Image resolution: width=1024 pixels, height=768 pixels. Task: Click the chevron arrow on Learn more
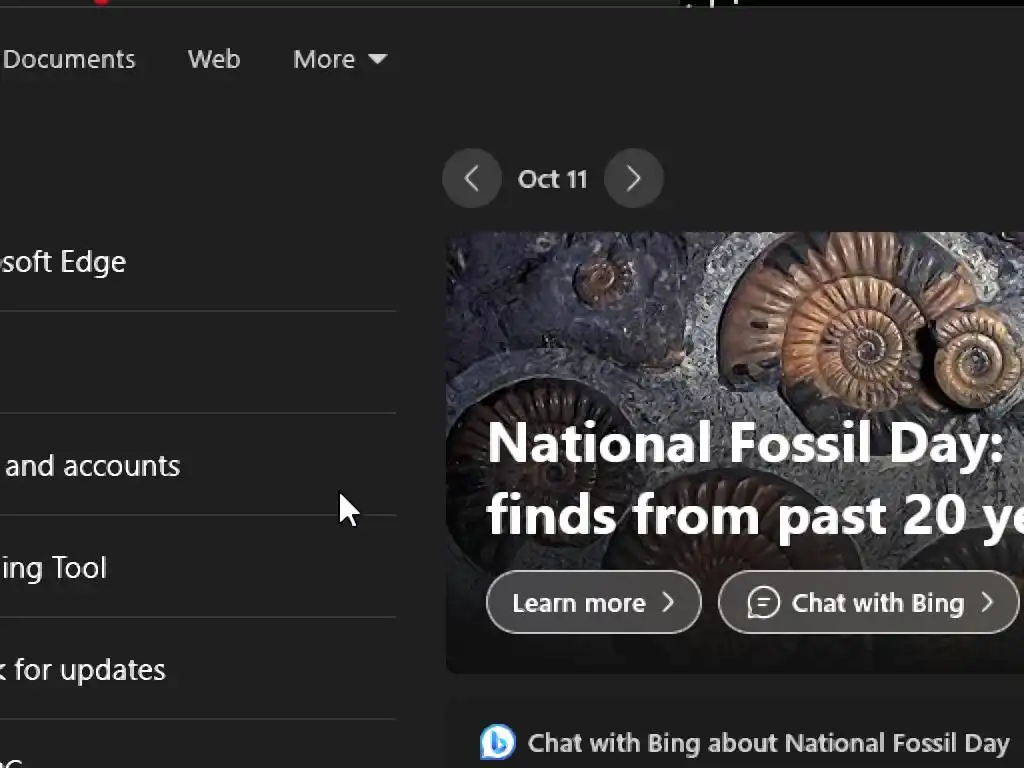pyautogui.click(x=668, y=603)
